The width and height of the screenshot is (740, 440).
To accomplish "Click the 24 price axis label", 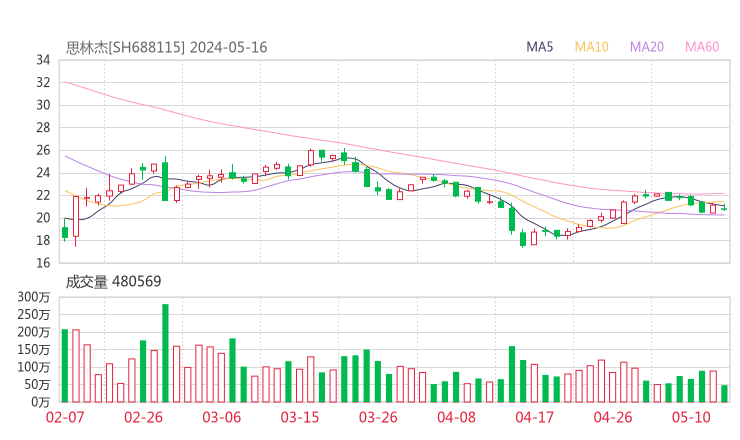I will [x=43, y=173].
